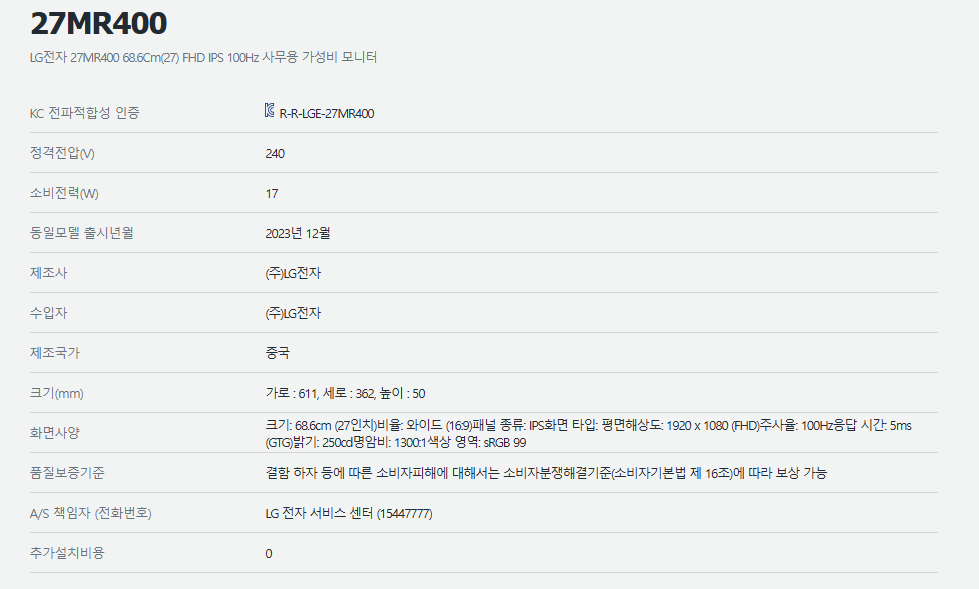Click the 27MR400 product title heading
Viewport: 979px width, 589px height.
coord(98,23)
